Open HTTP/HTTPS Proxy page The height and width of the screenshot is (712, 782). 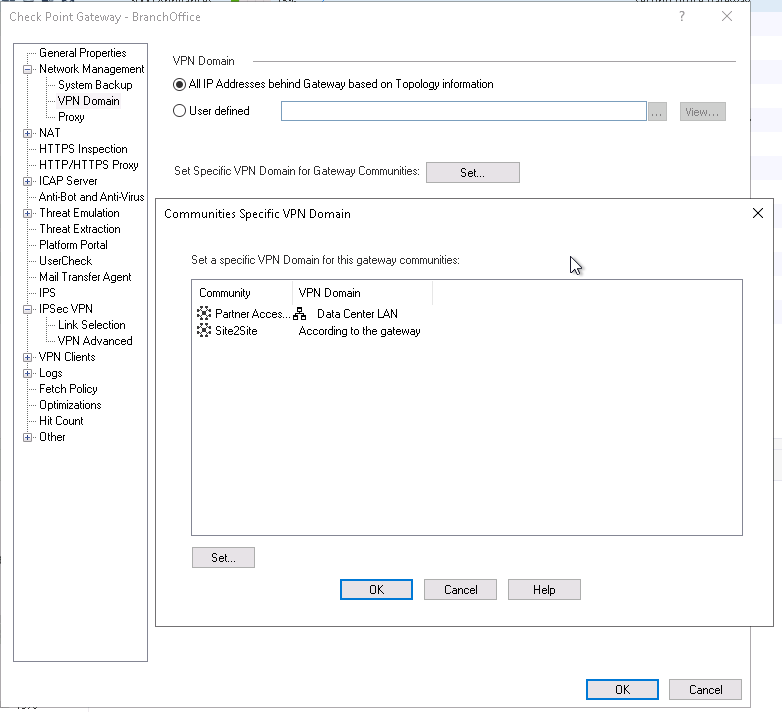(x=89, y=165)
